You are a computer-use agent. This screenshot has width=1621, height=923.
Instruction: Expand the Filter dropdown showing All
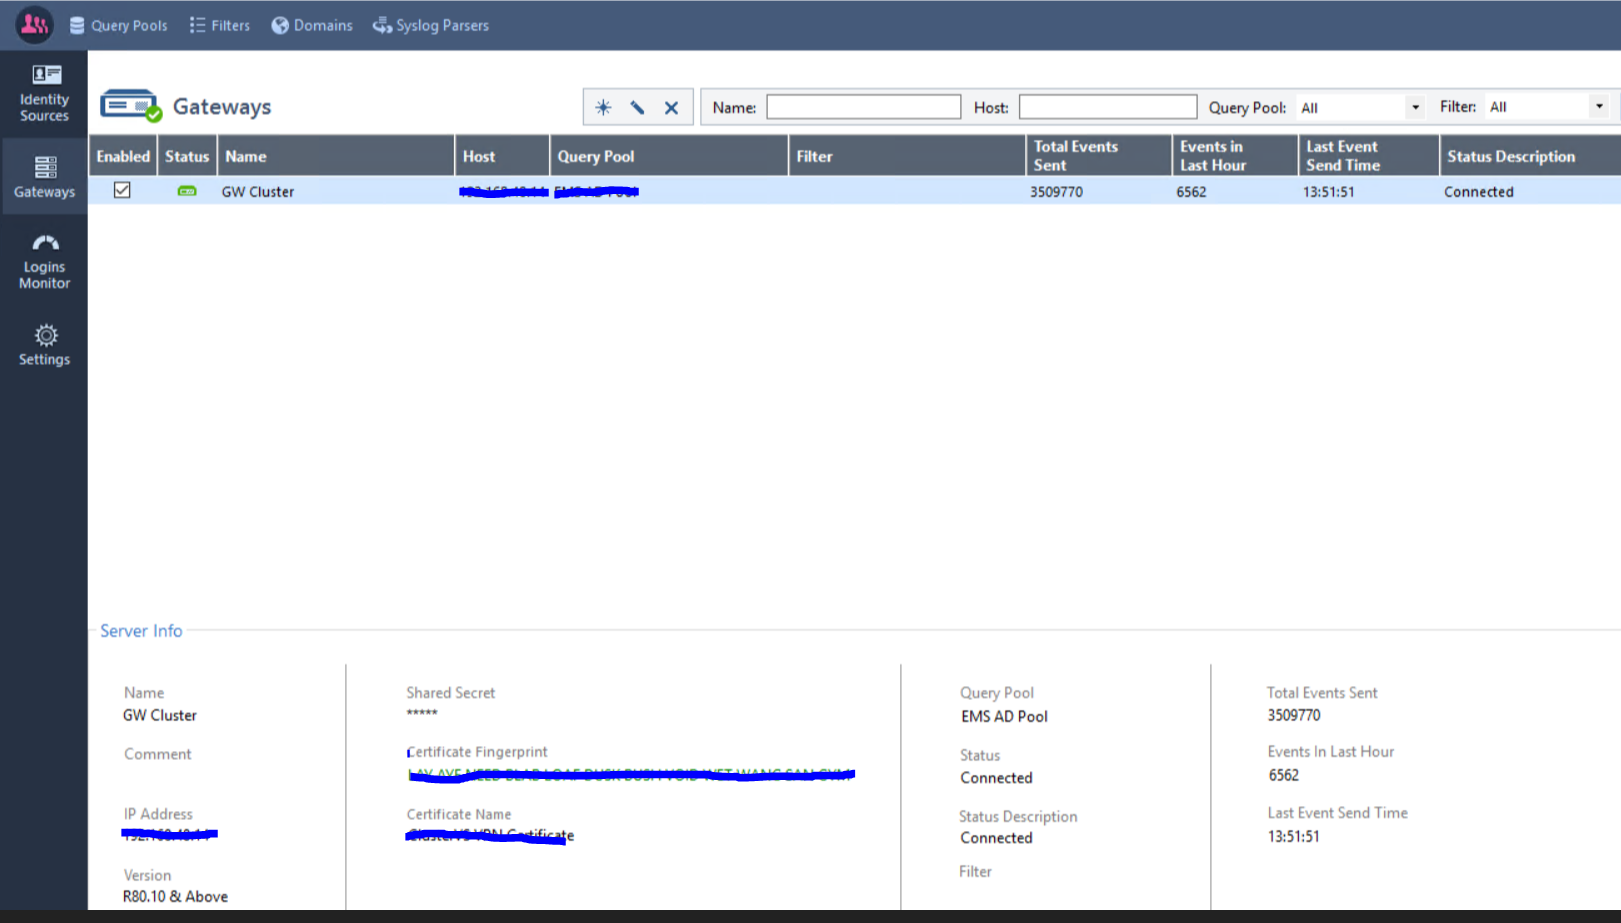click(x=1599, y=107)
